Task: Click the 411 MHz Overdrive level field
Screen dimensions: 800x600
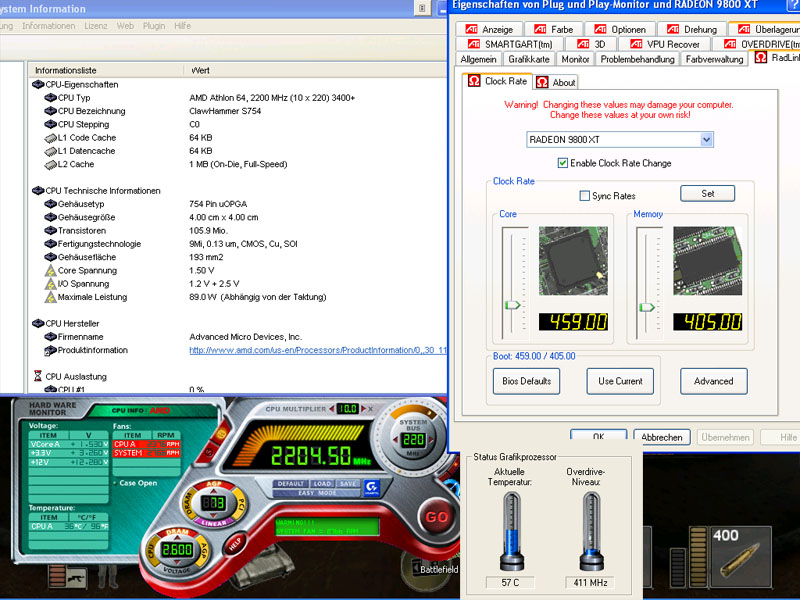Action: click(x=590, y=582)
